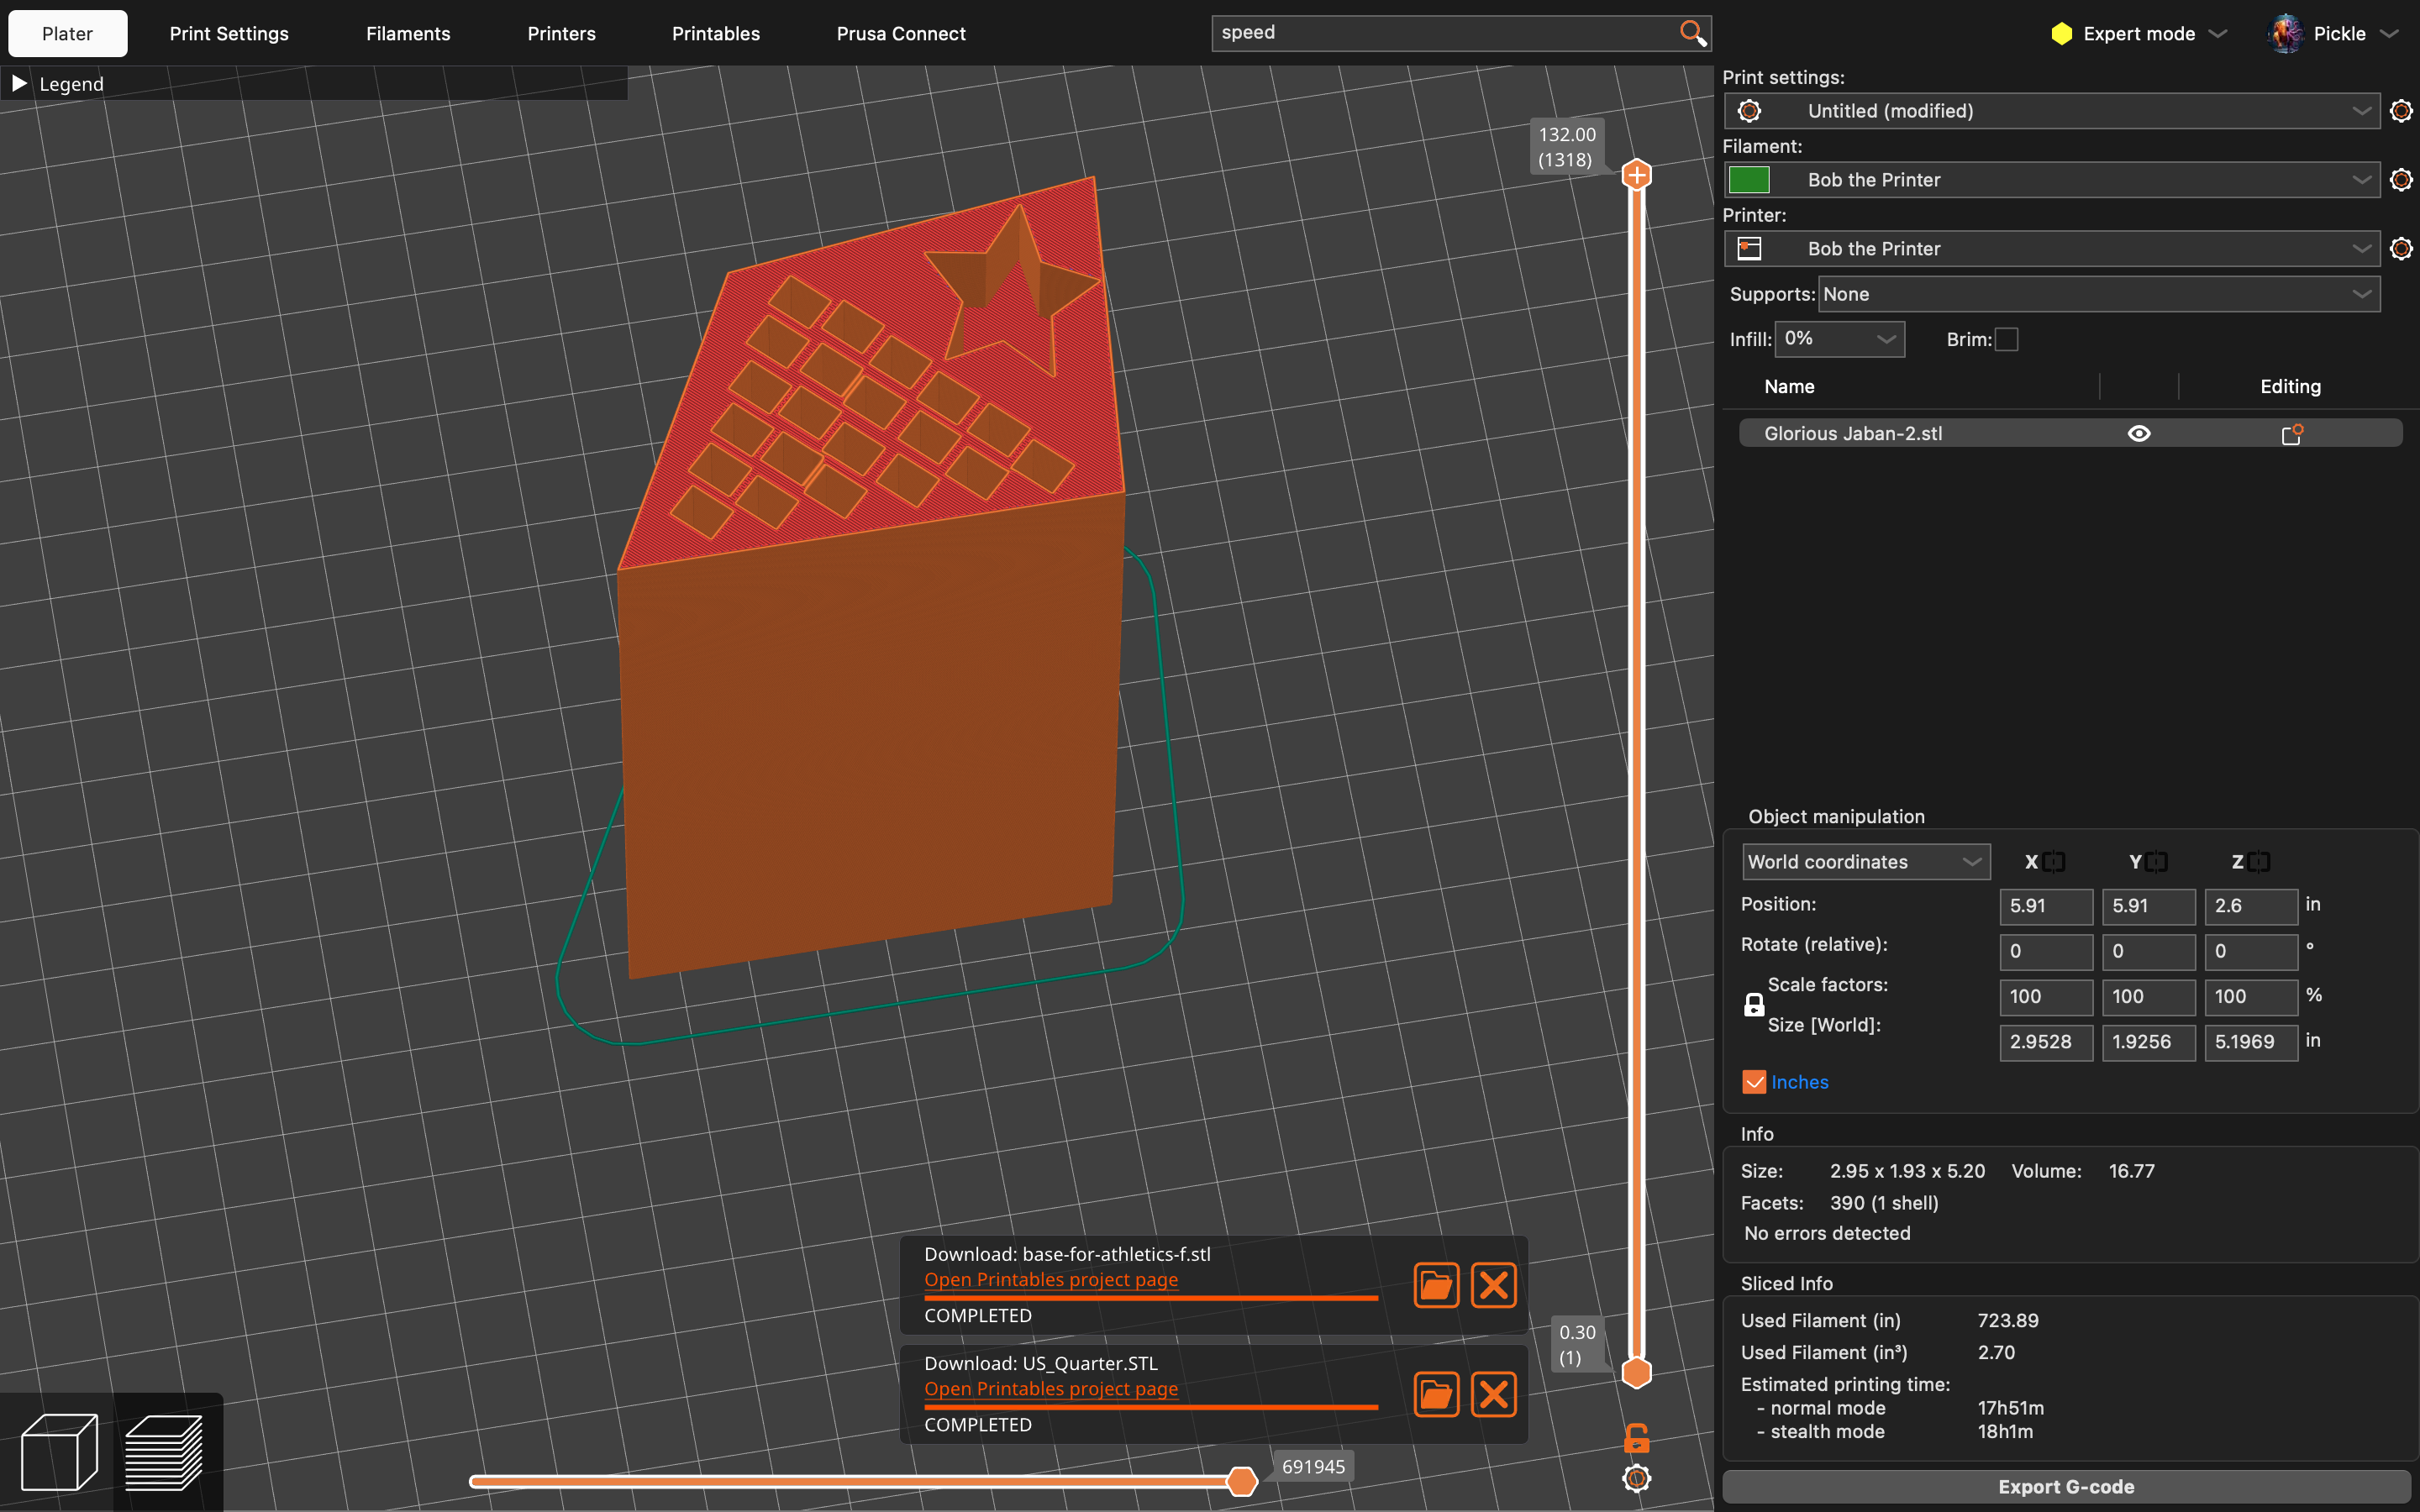This screenshot has width=2420, height=1512.
Task: Open printer settings gear icon
Action: click(x=2401, y=249)
